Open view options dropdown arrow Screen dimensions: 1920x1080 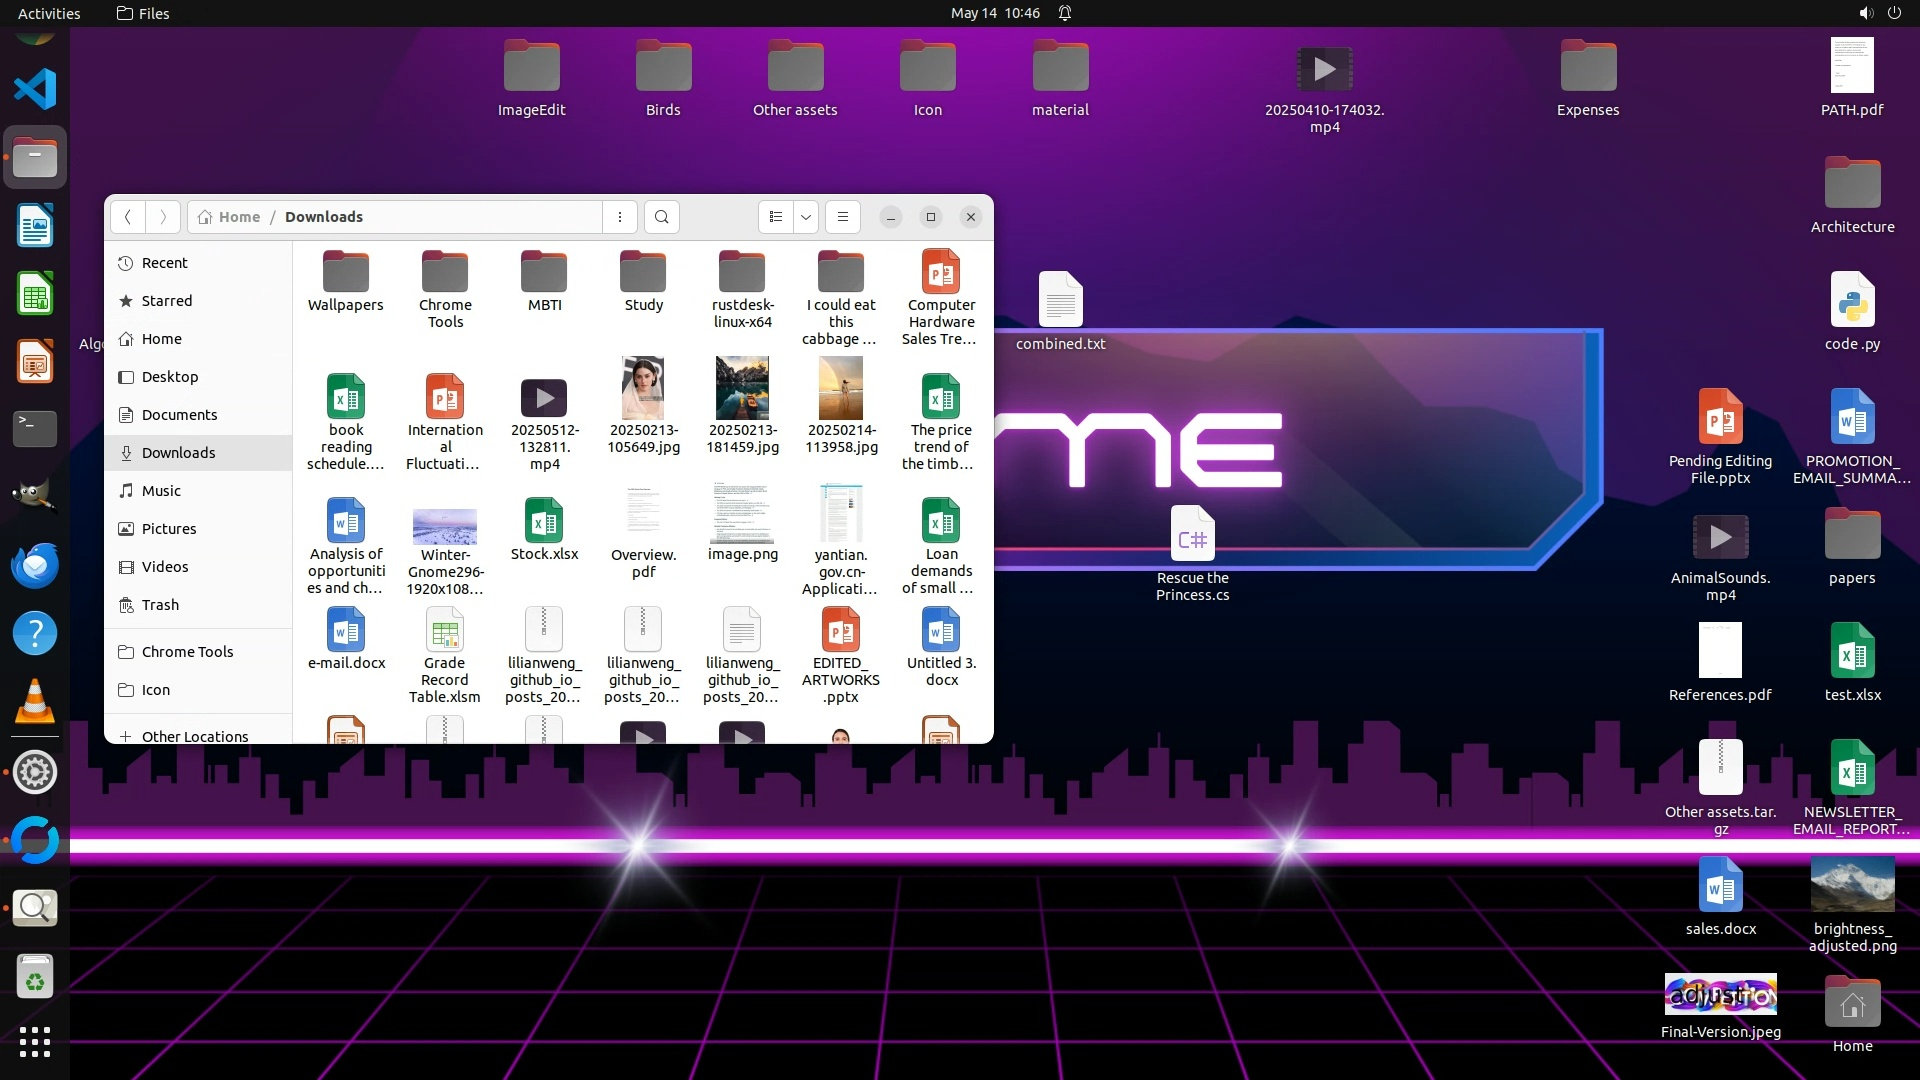(x=806, y=217)
